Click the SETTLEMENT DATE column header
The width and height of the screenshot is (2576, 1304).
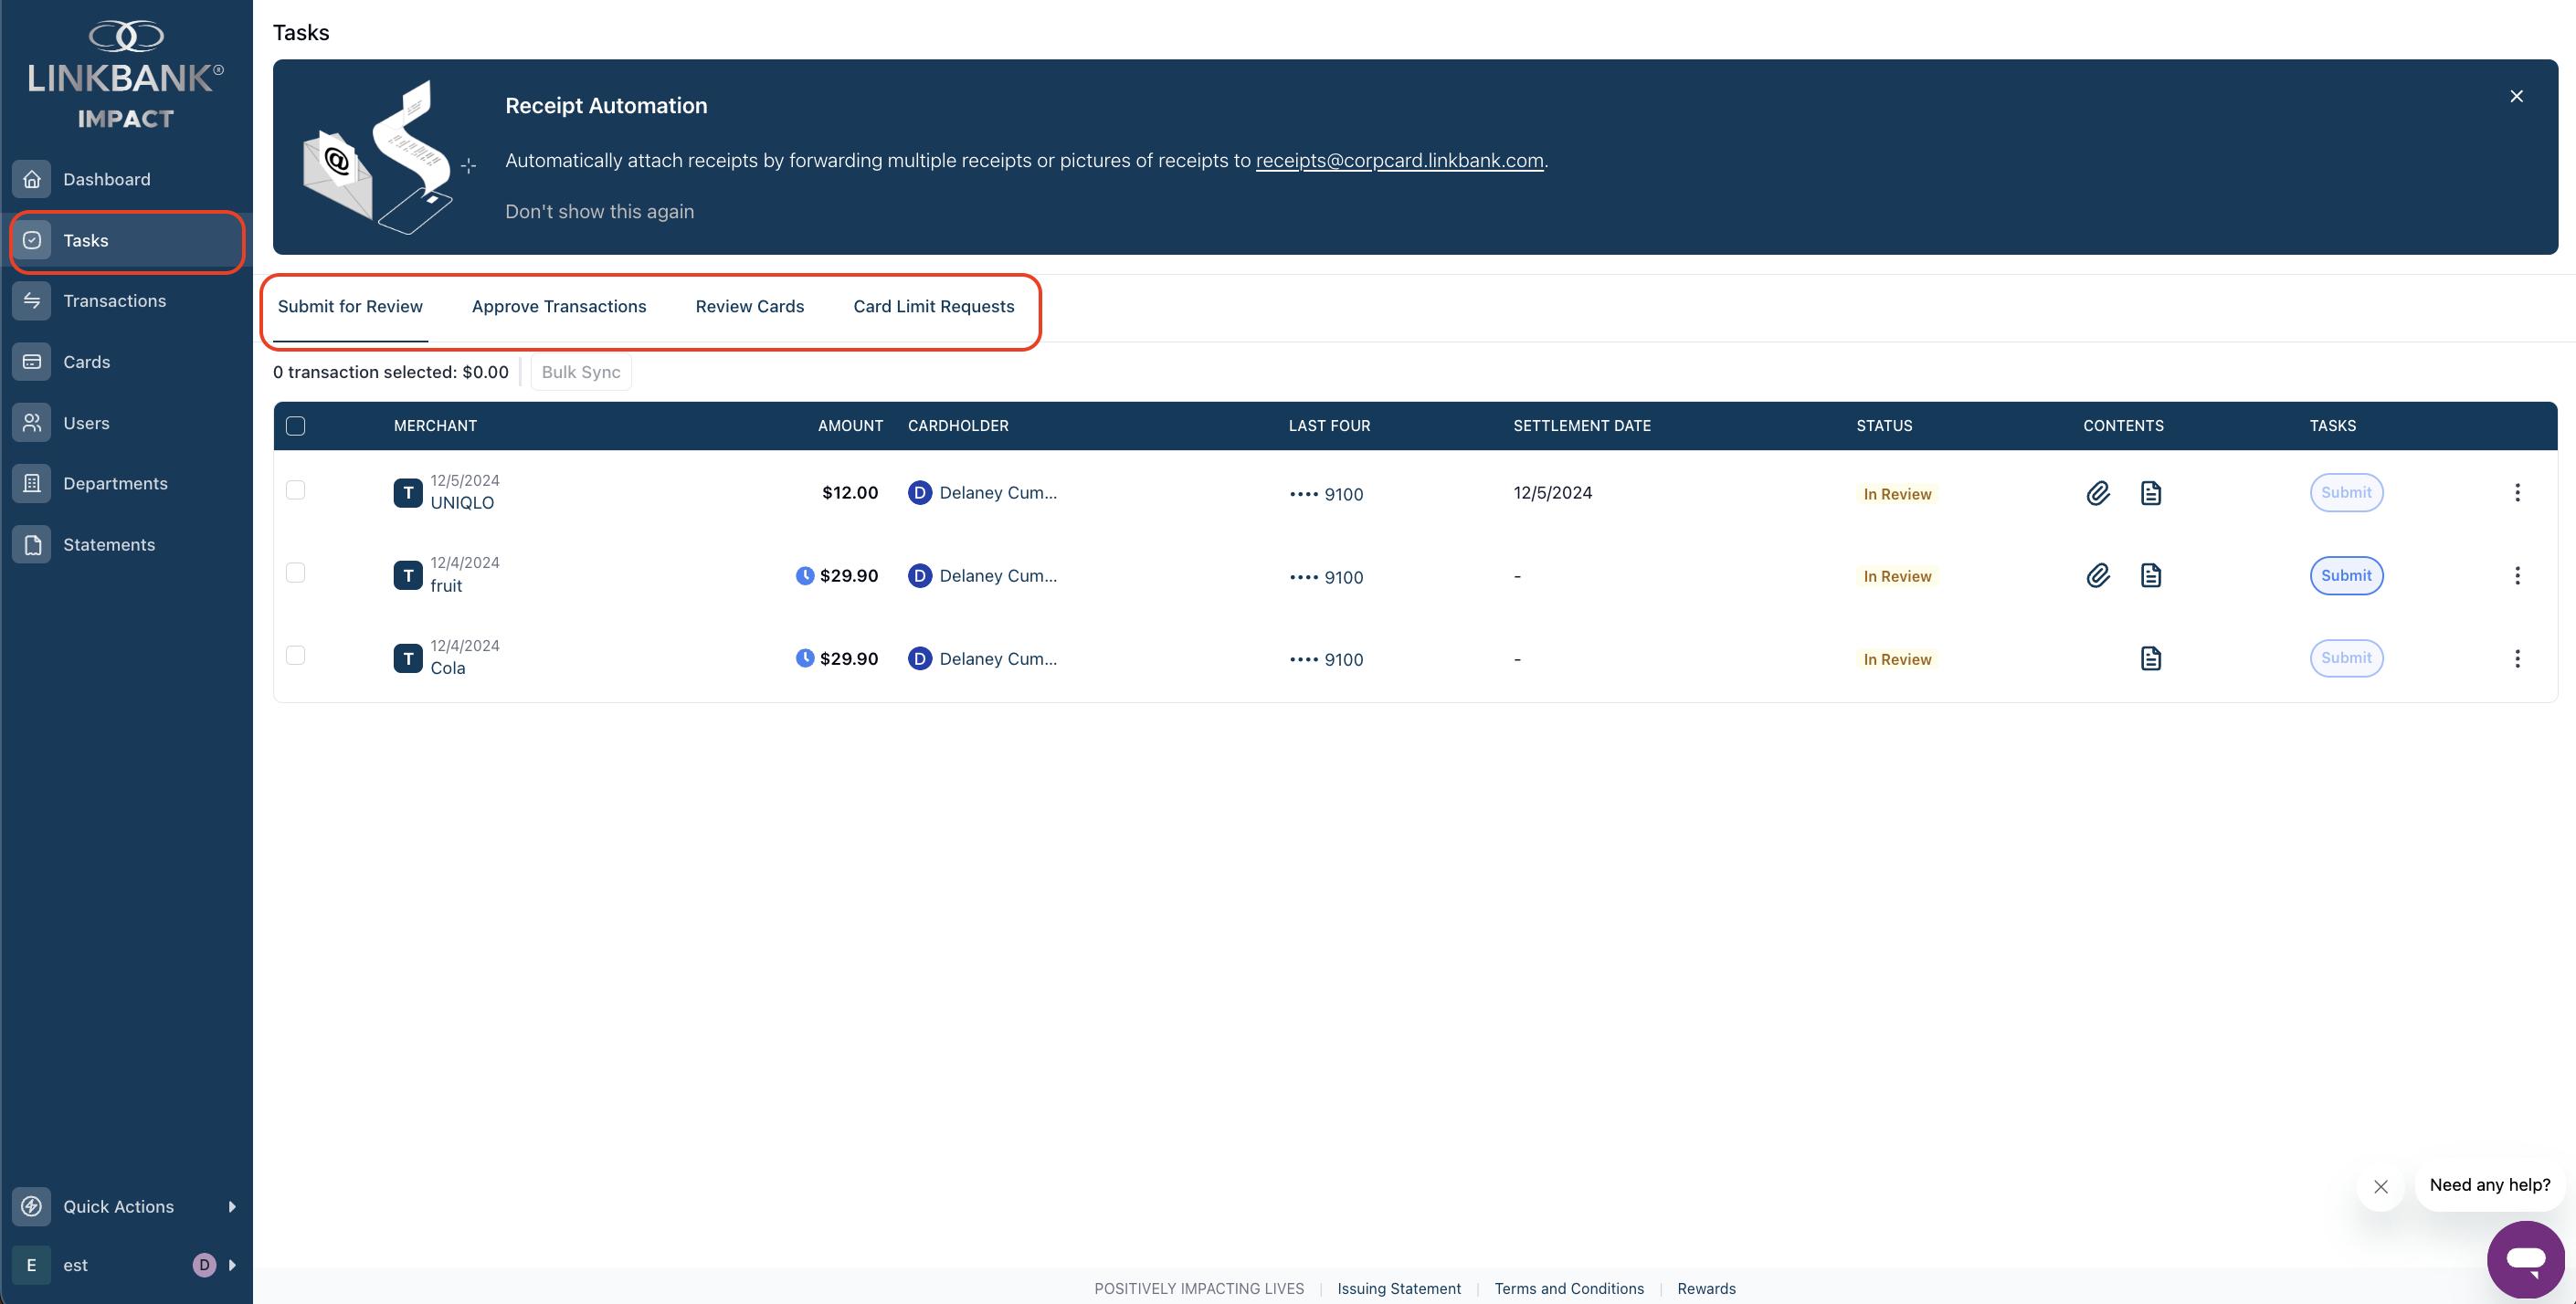[1582, 426]
